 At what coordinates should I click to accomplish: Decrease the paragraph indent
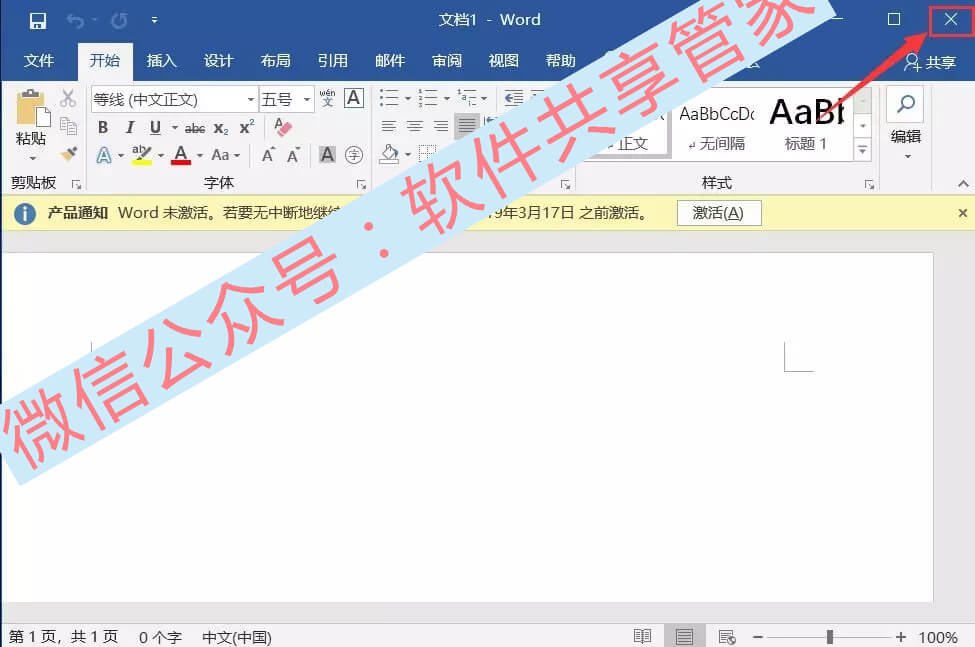514,98
